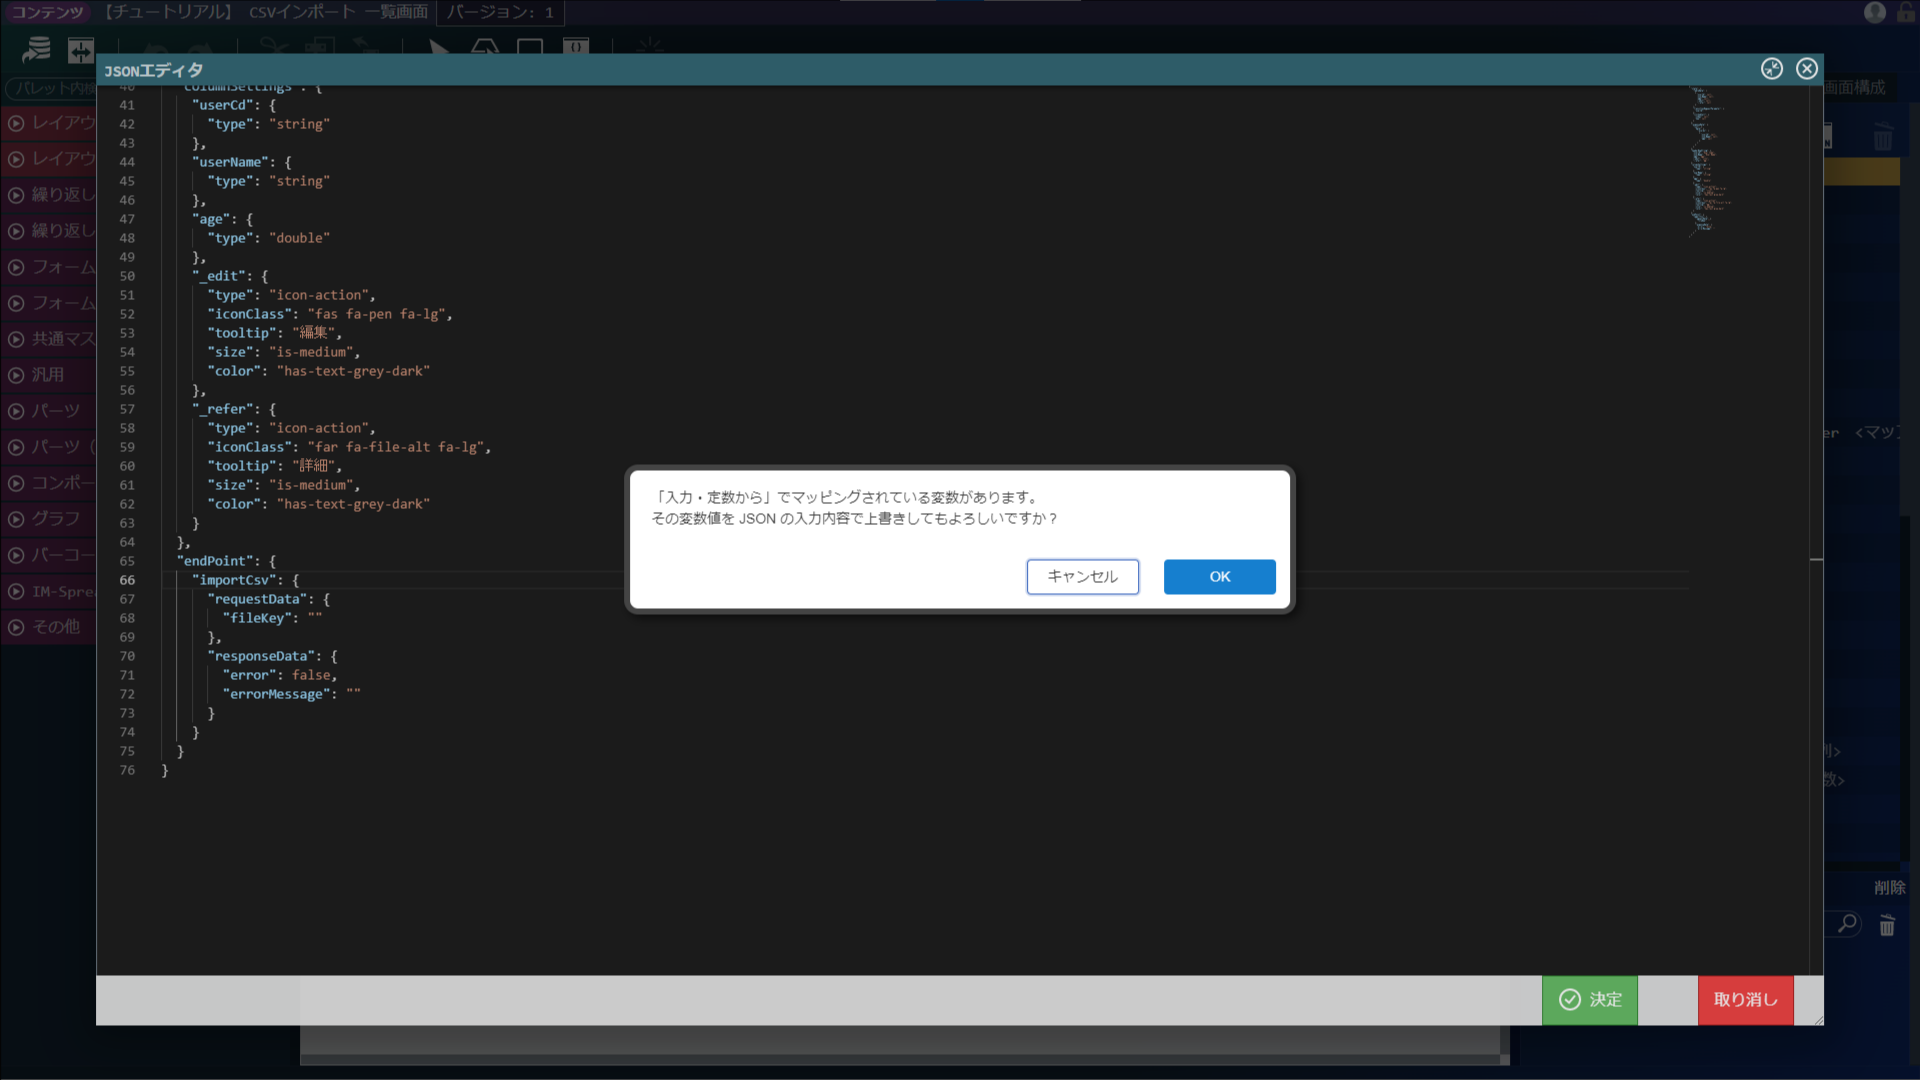Click the JSON editor vertical scrollbar

pyautogui.click(x=1816, y=530)
